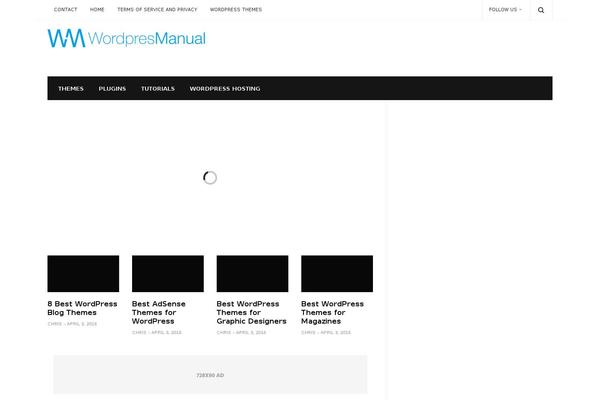
Task: Select Tutorials in main navigation
Action: (x=158, y=88)
